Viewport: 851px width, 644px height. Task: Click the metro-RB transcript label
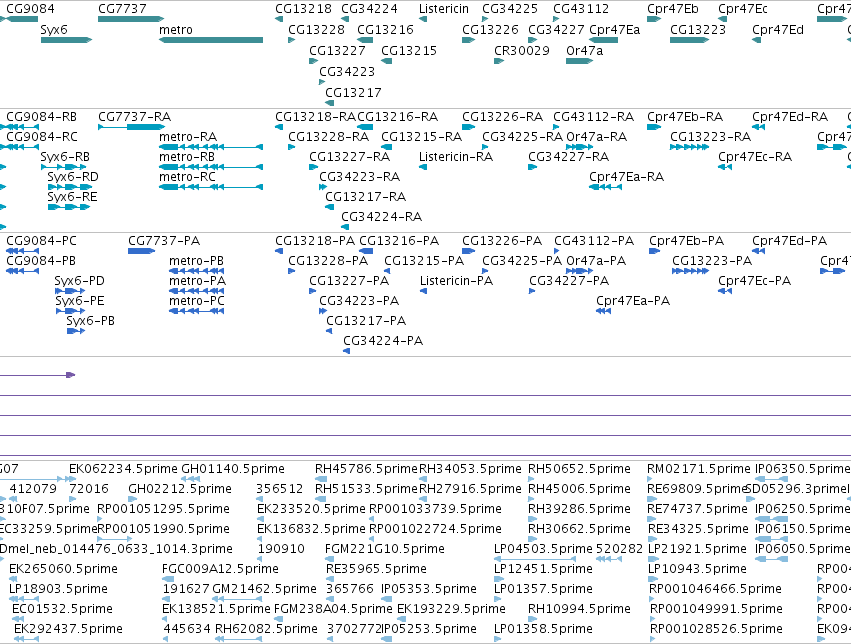pyautogui.click(x=187, y=157)
